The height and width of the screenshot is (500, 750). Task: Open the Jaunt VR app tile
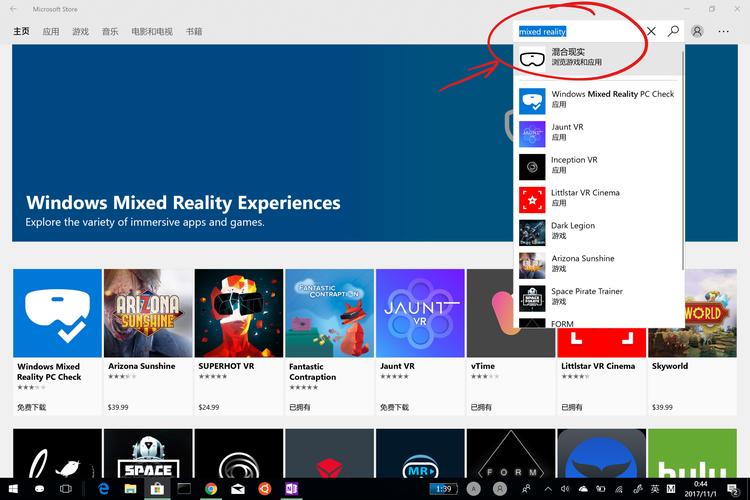click(x=420, y=342)
